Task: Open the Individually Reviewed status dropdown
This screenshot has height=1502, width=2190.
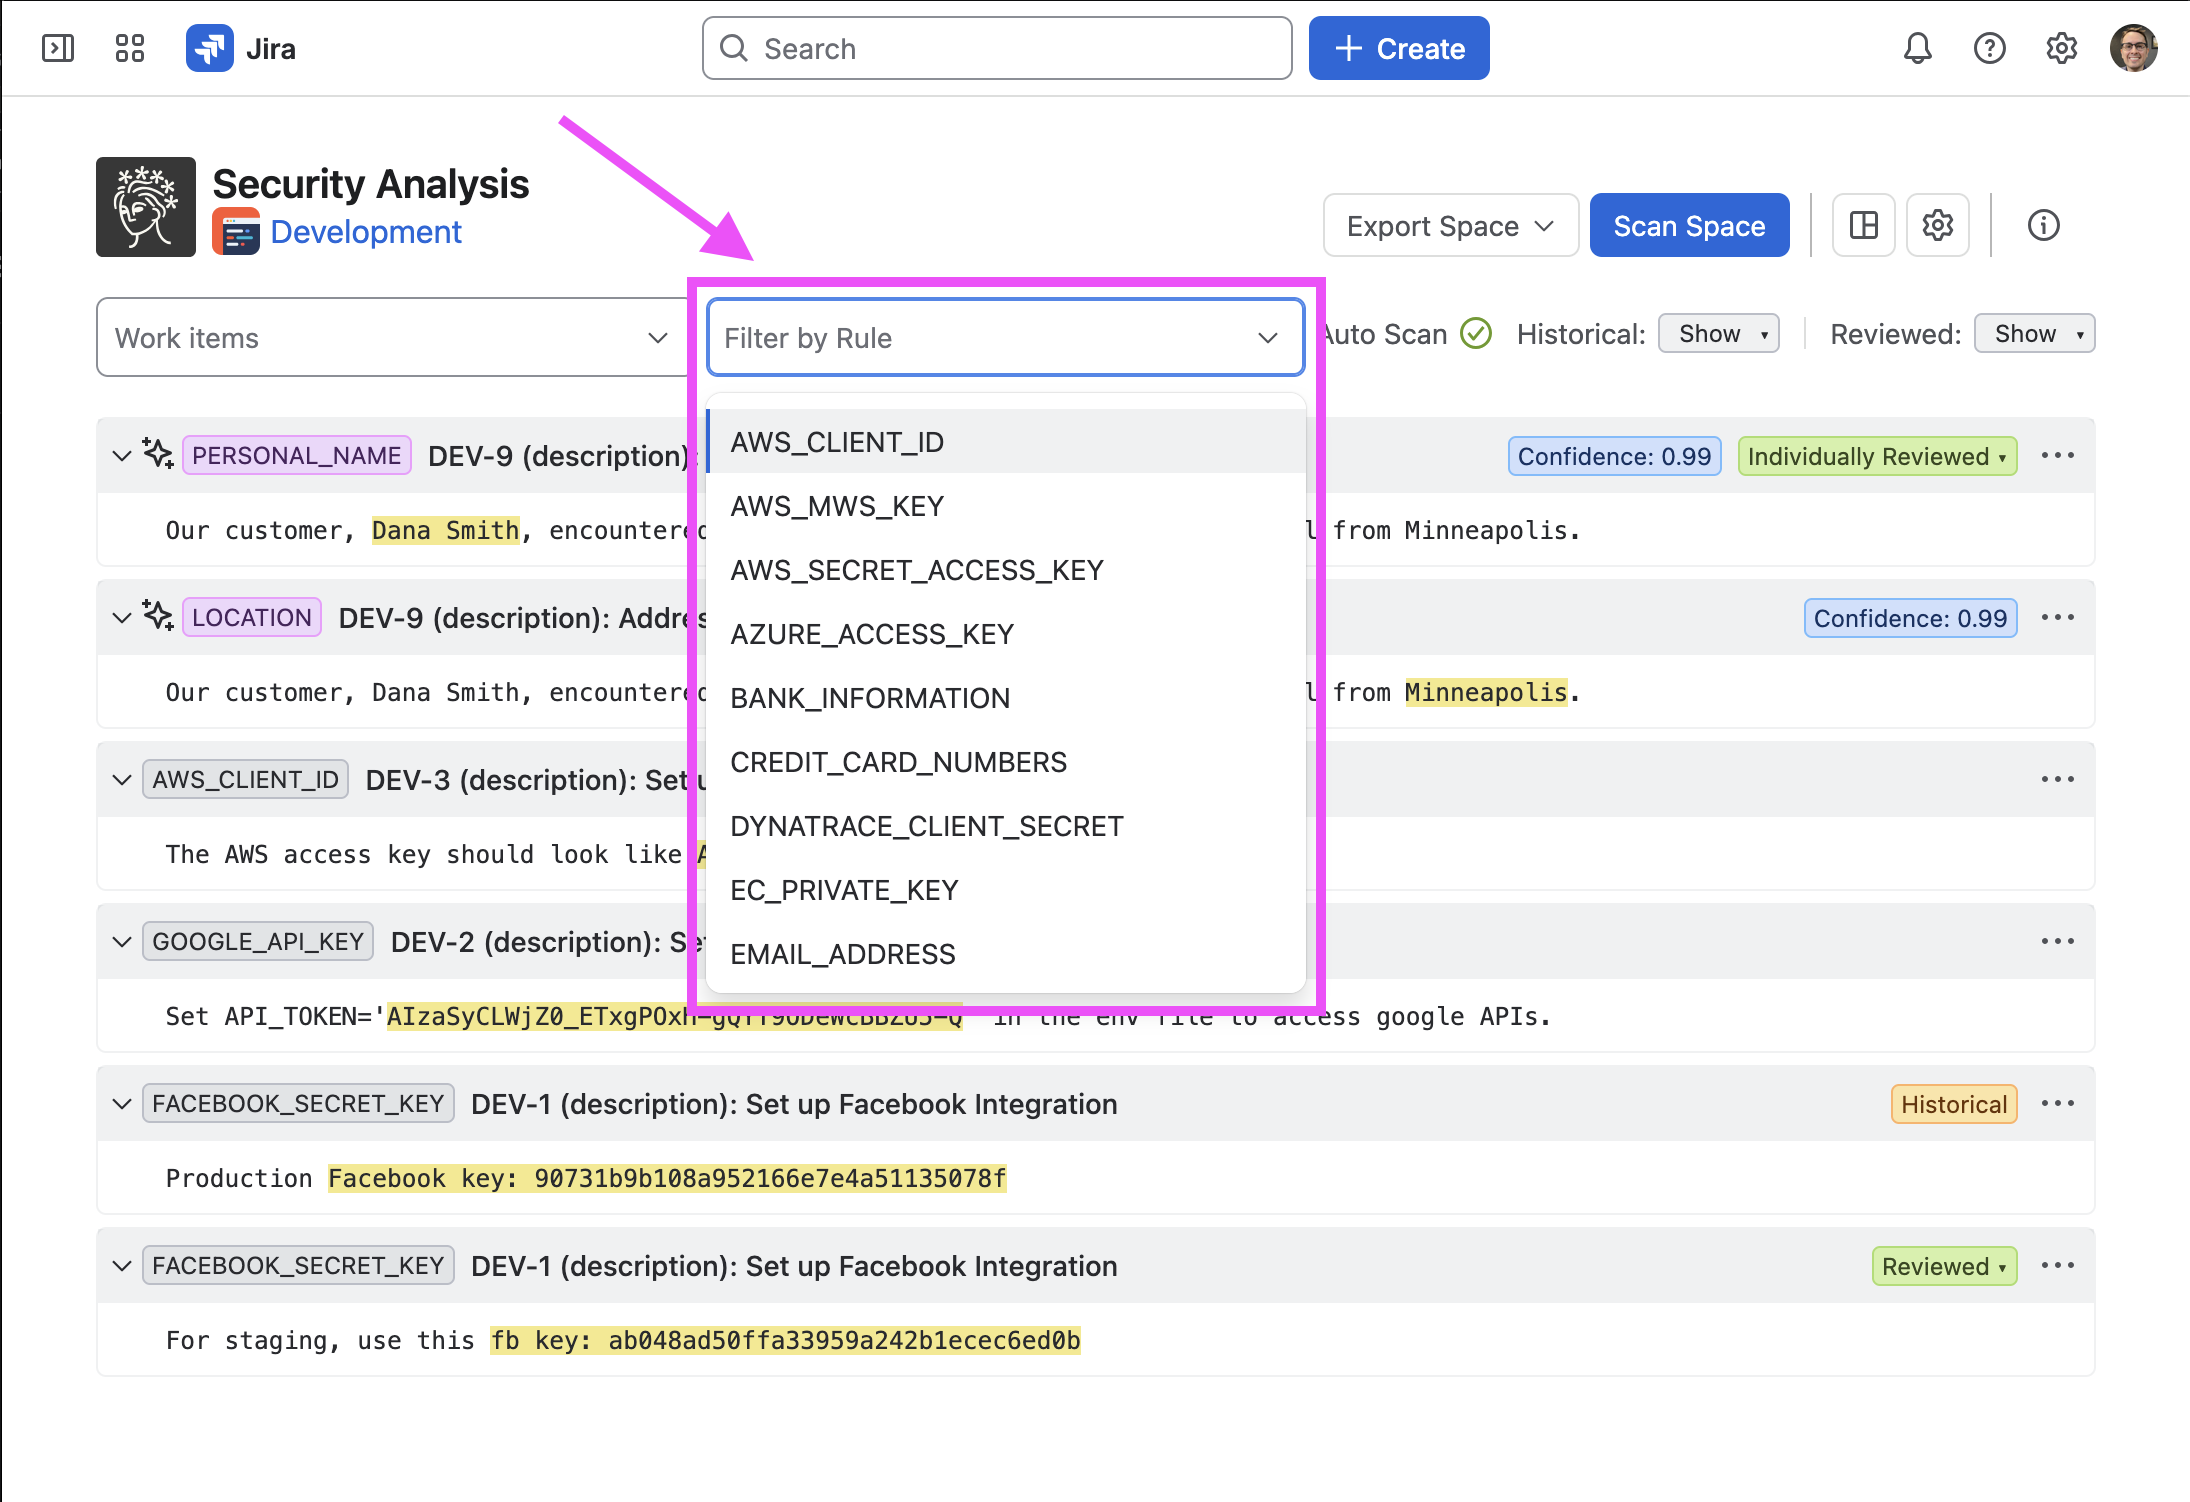Action: click(x=1877, y=456)
